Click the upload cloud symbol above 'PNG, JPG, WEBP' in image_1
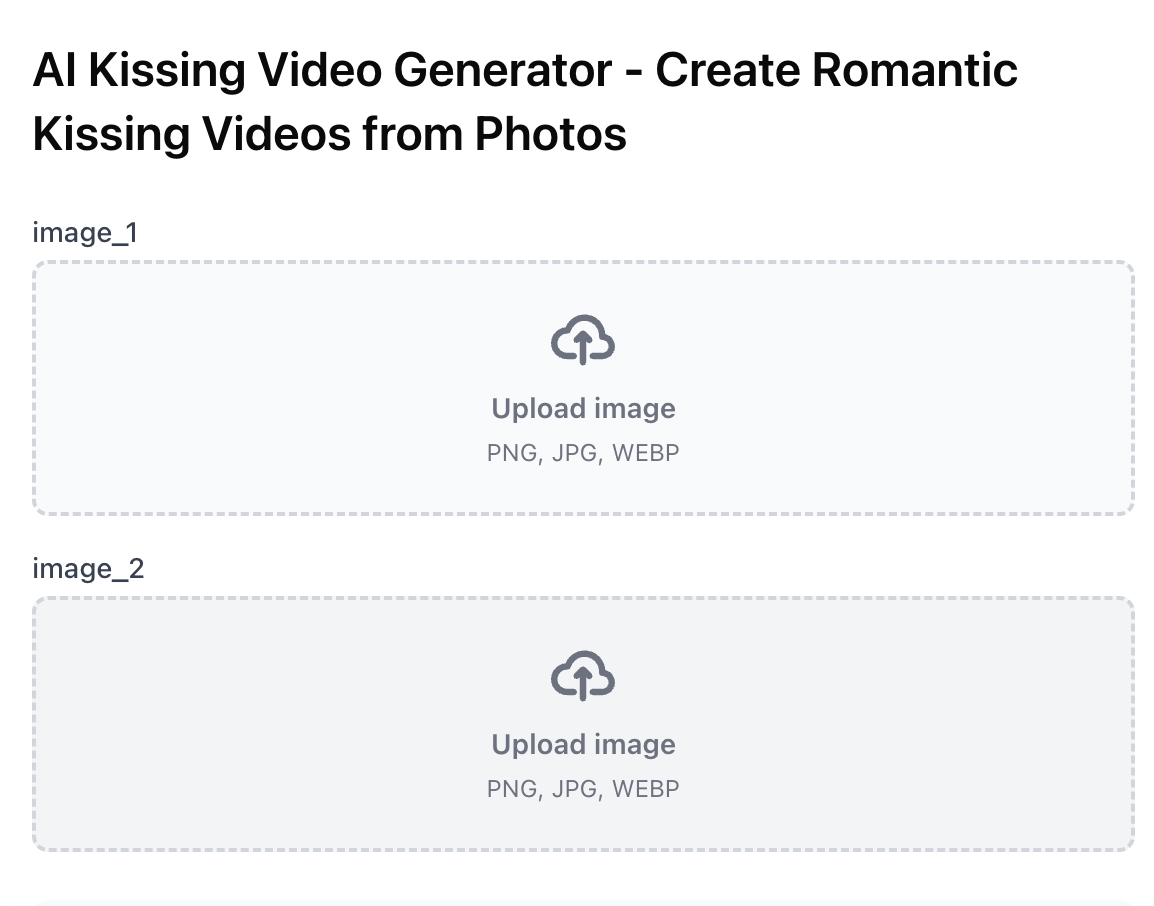Viewport: 1154px width, 906px height. [583, 340]
